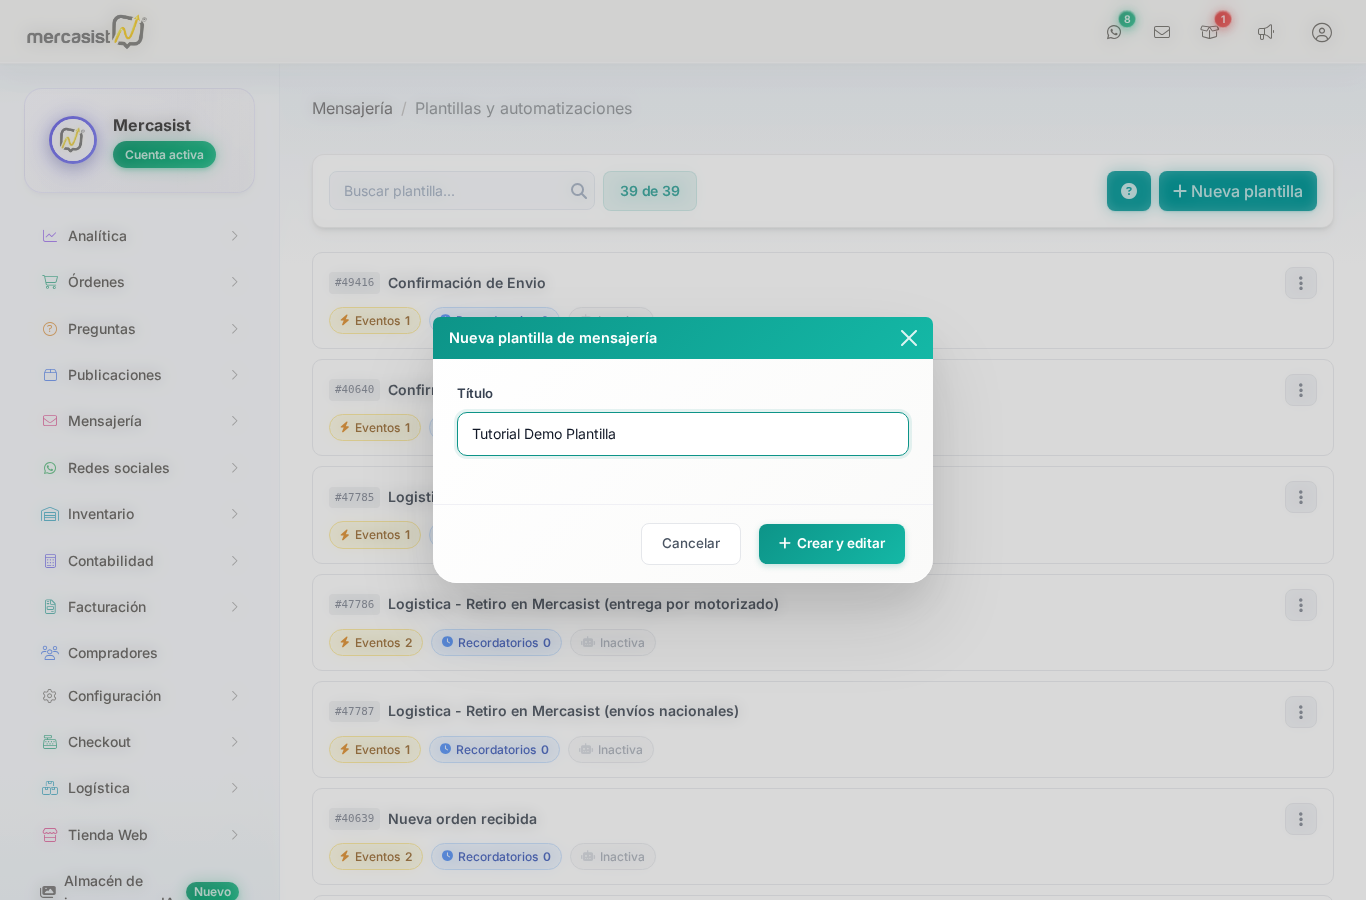Image resolution: width=1366 pixels, height=900 pixels.
Task: Go to Plantillas y automatizaciones breadcrumb
Action: tap(524, 108)
